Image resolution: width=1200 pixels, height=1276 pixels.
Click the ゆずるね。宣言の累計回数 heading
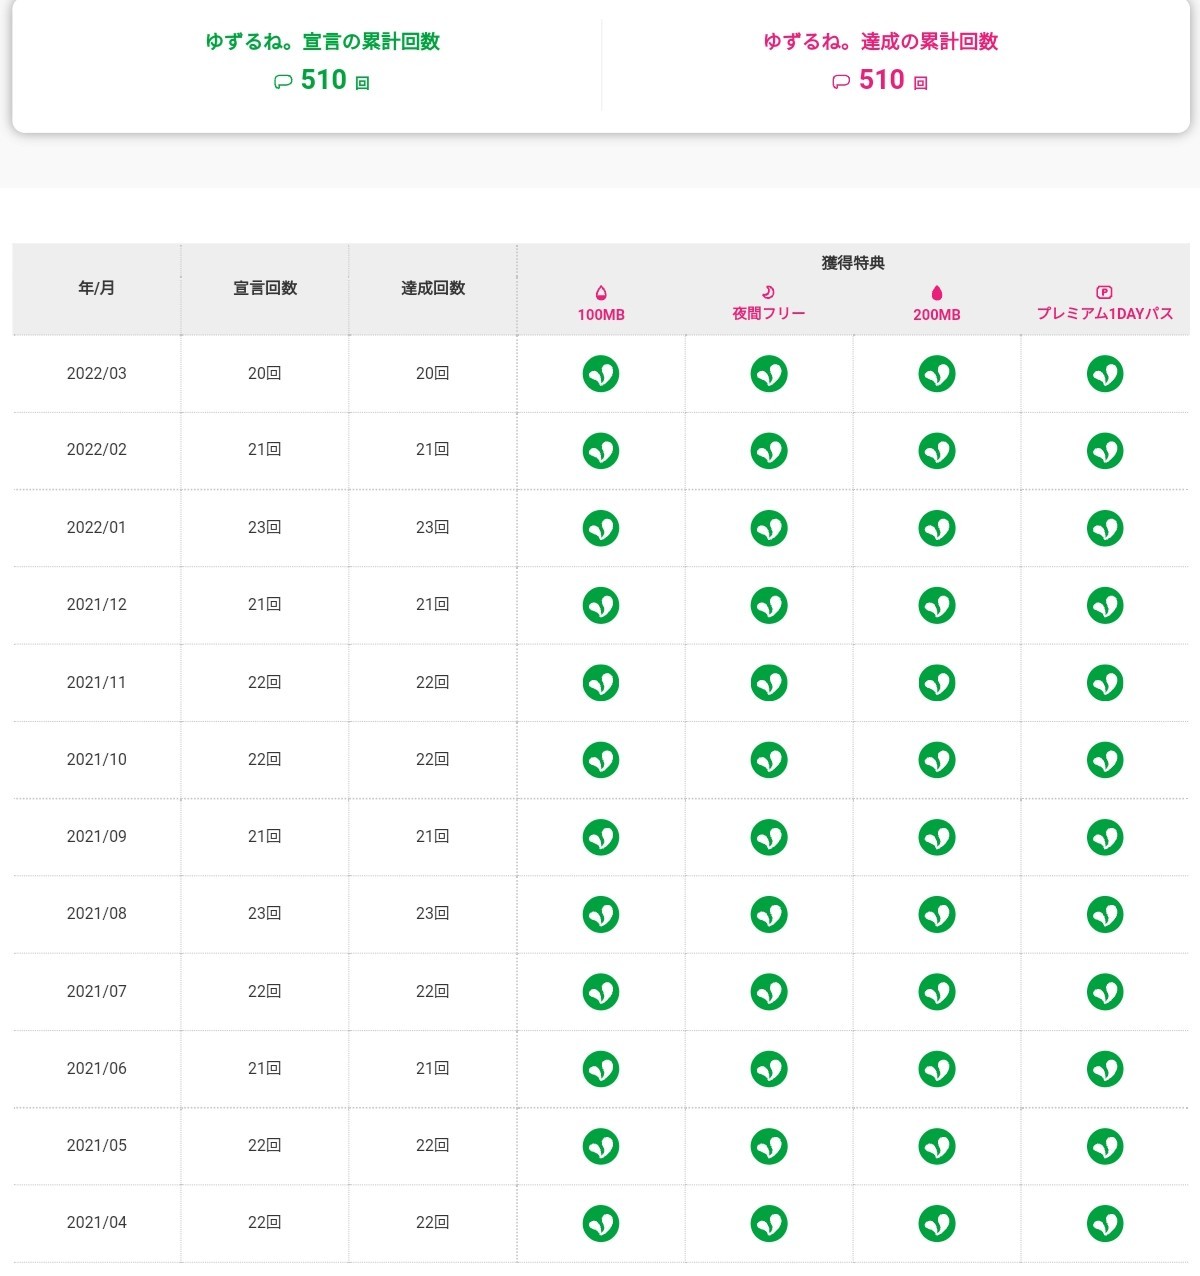[322, 42]
